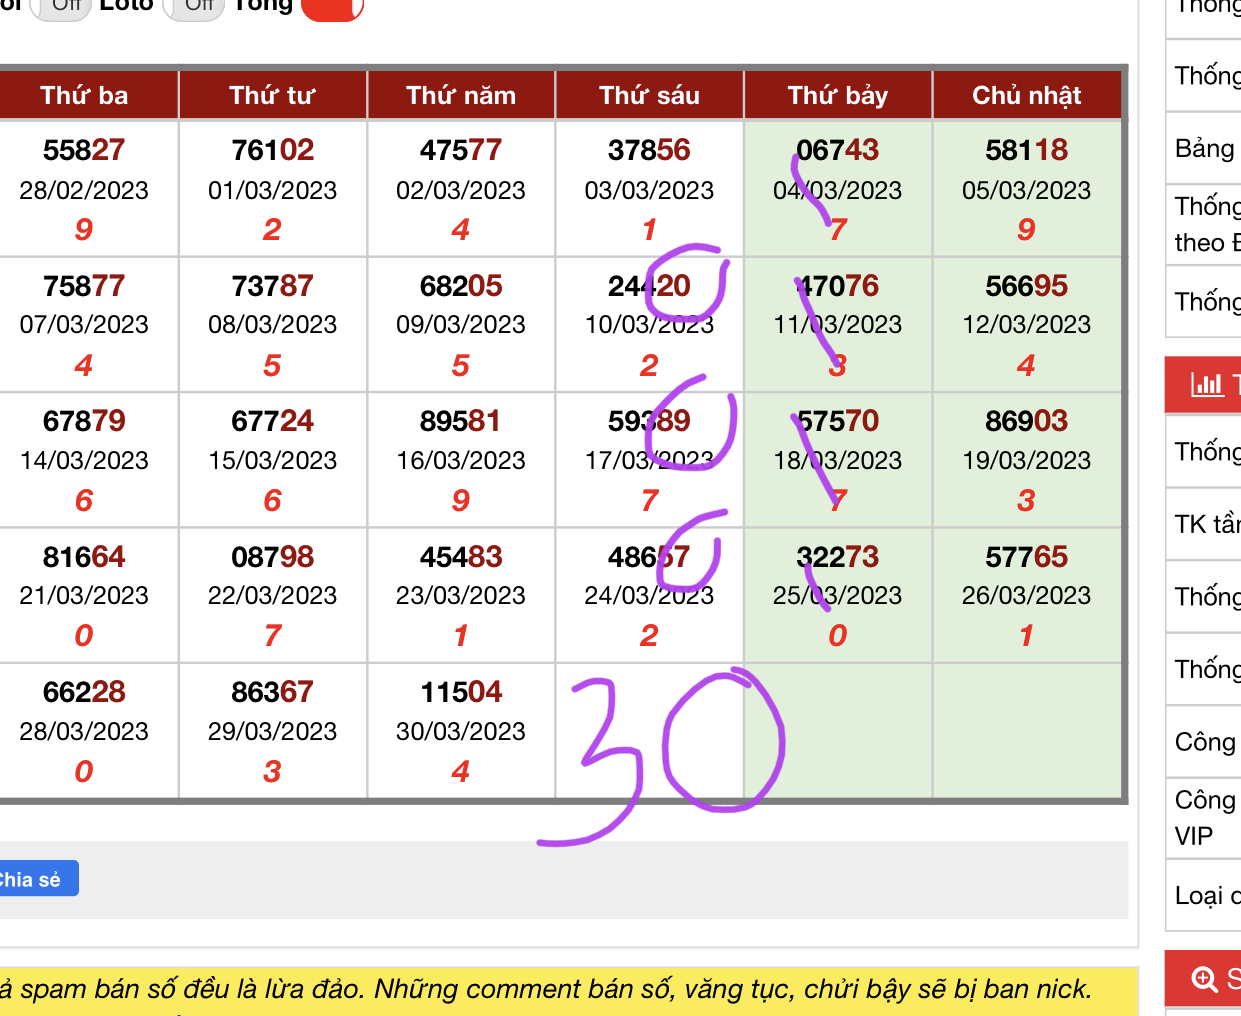Screen dimensions: 1241x1016
Task: Turn on the Loto toggle switch
Action: pos(193,6)
